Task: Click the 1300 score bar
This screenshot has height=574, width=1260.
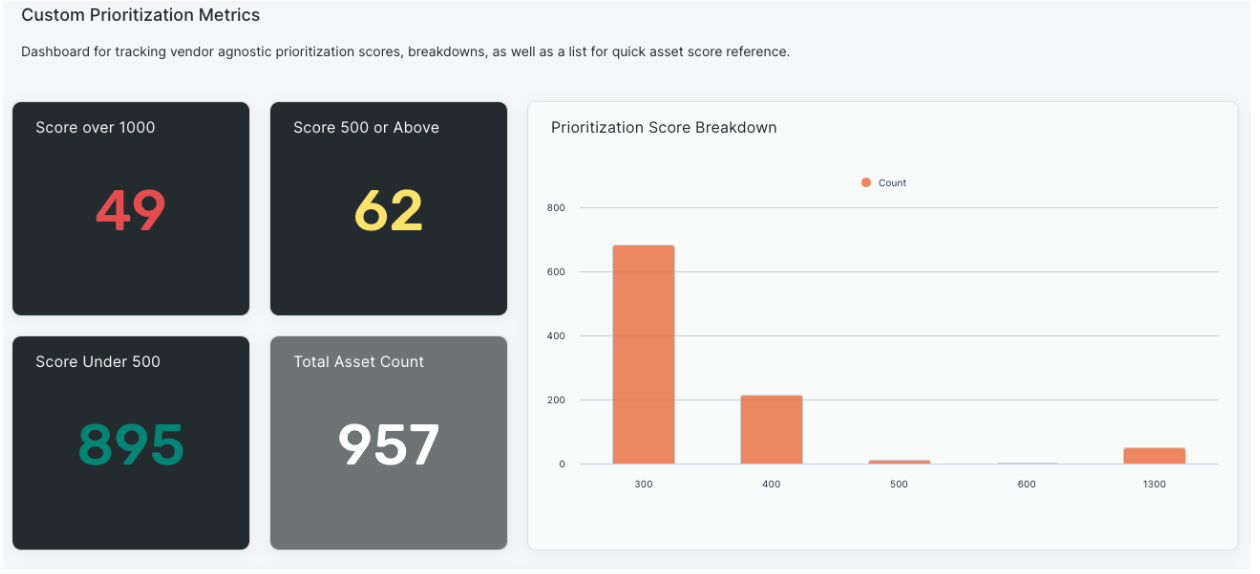Action: [x=1154, y=456]
